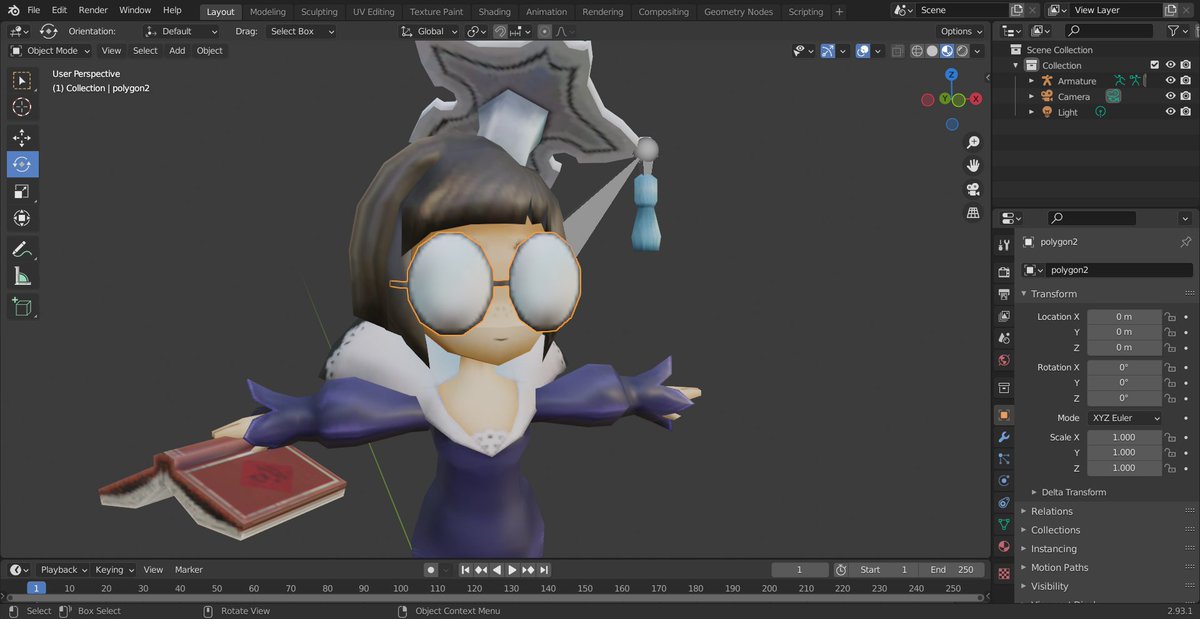Open the Material properties tab

tap(1004, 546)
